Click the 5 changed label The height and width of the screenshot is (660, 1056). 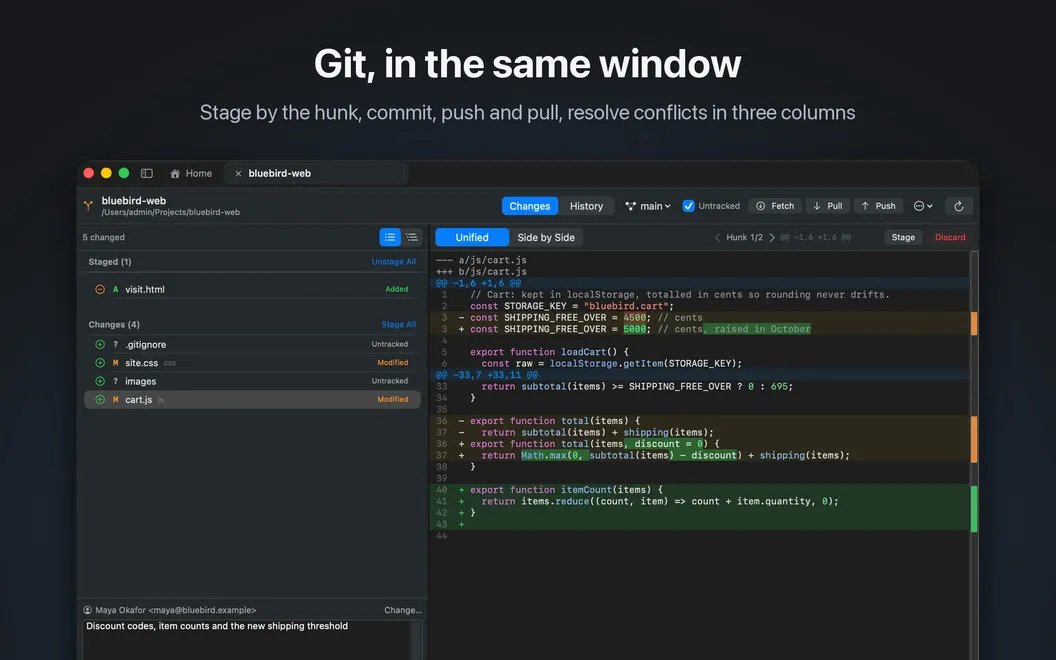[x=103, y=237]
